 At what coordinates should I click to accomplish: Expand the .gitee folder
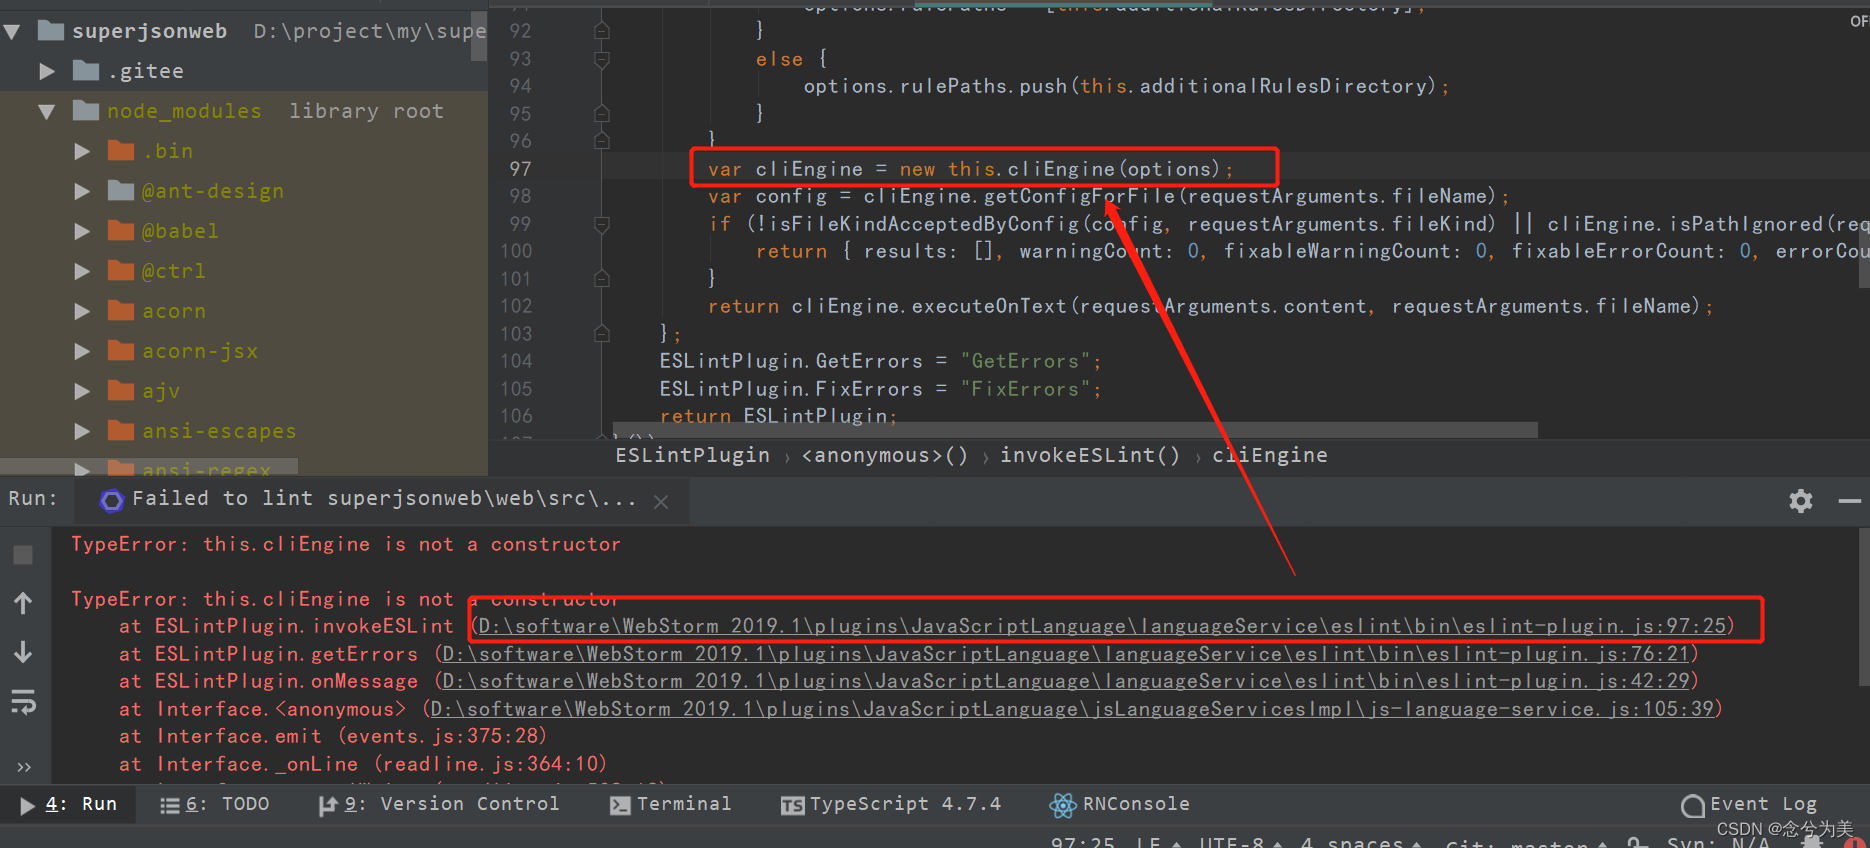coord(46,71)
